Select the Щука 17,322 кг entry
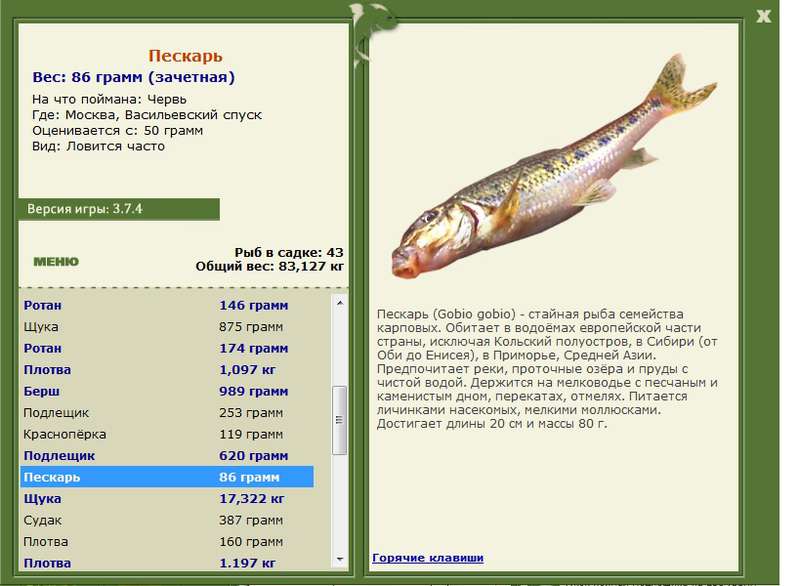 (167, 498)
